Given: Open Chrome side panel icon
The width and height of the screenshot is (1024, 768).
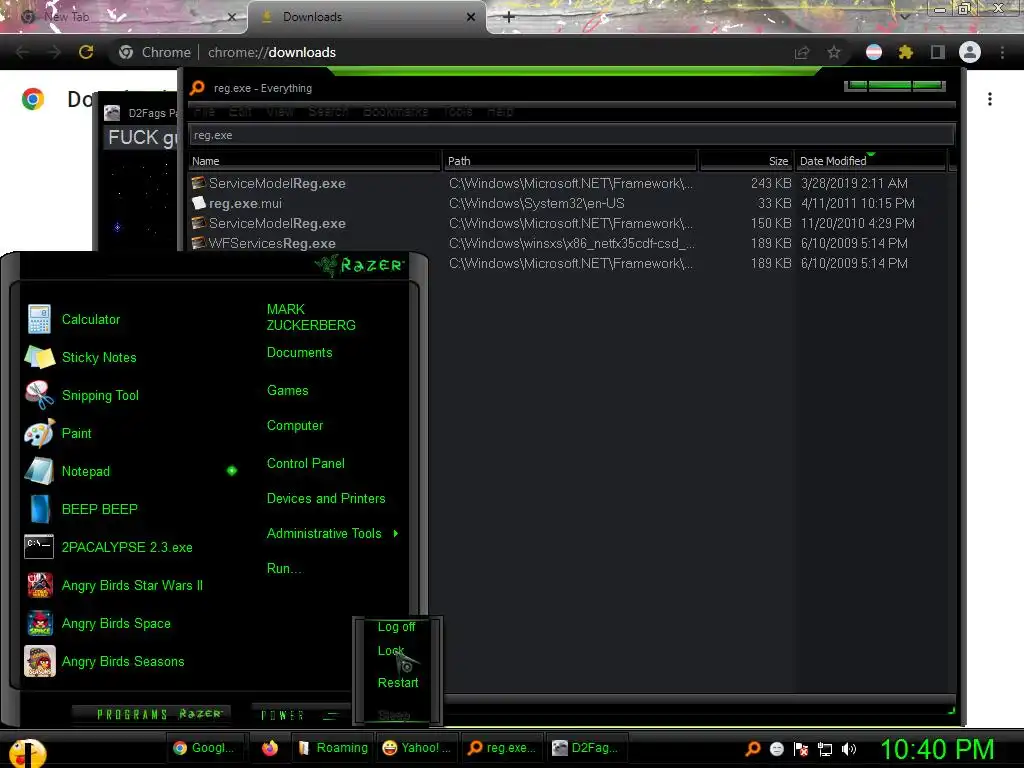Looking at the screenshot, I should (938, 52).
